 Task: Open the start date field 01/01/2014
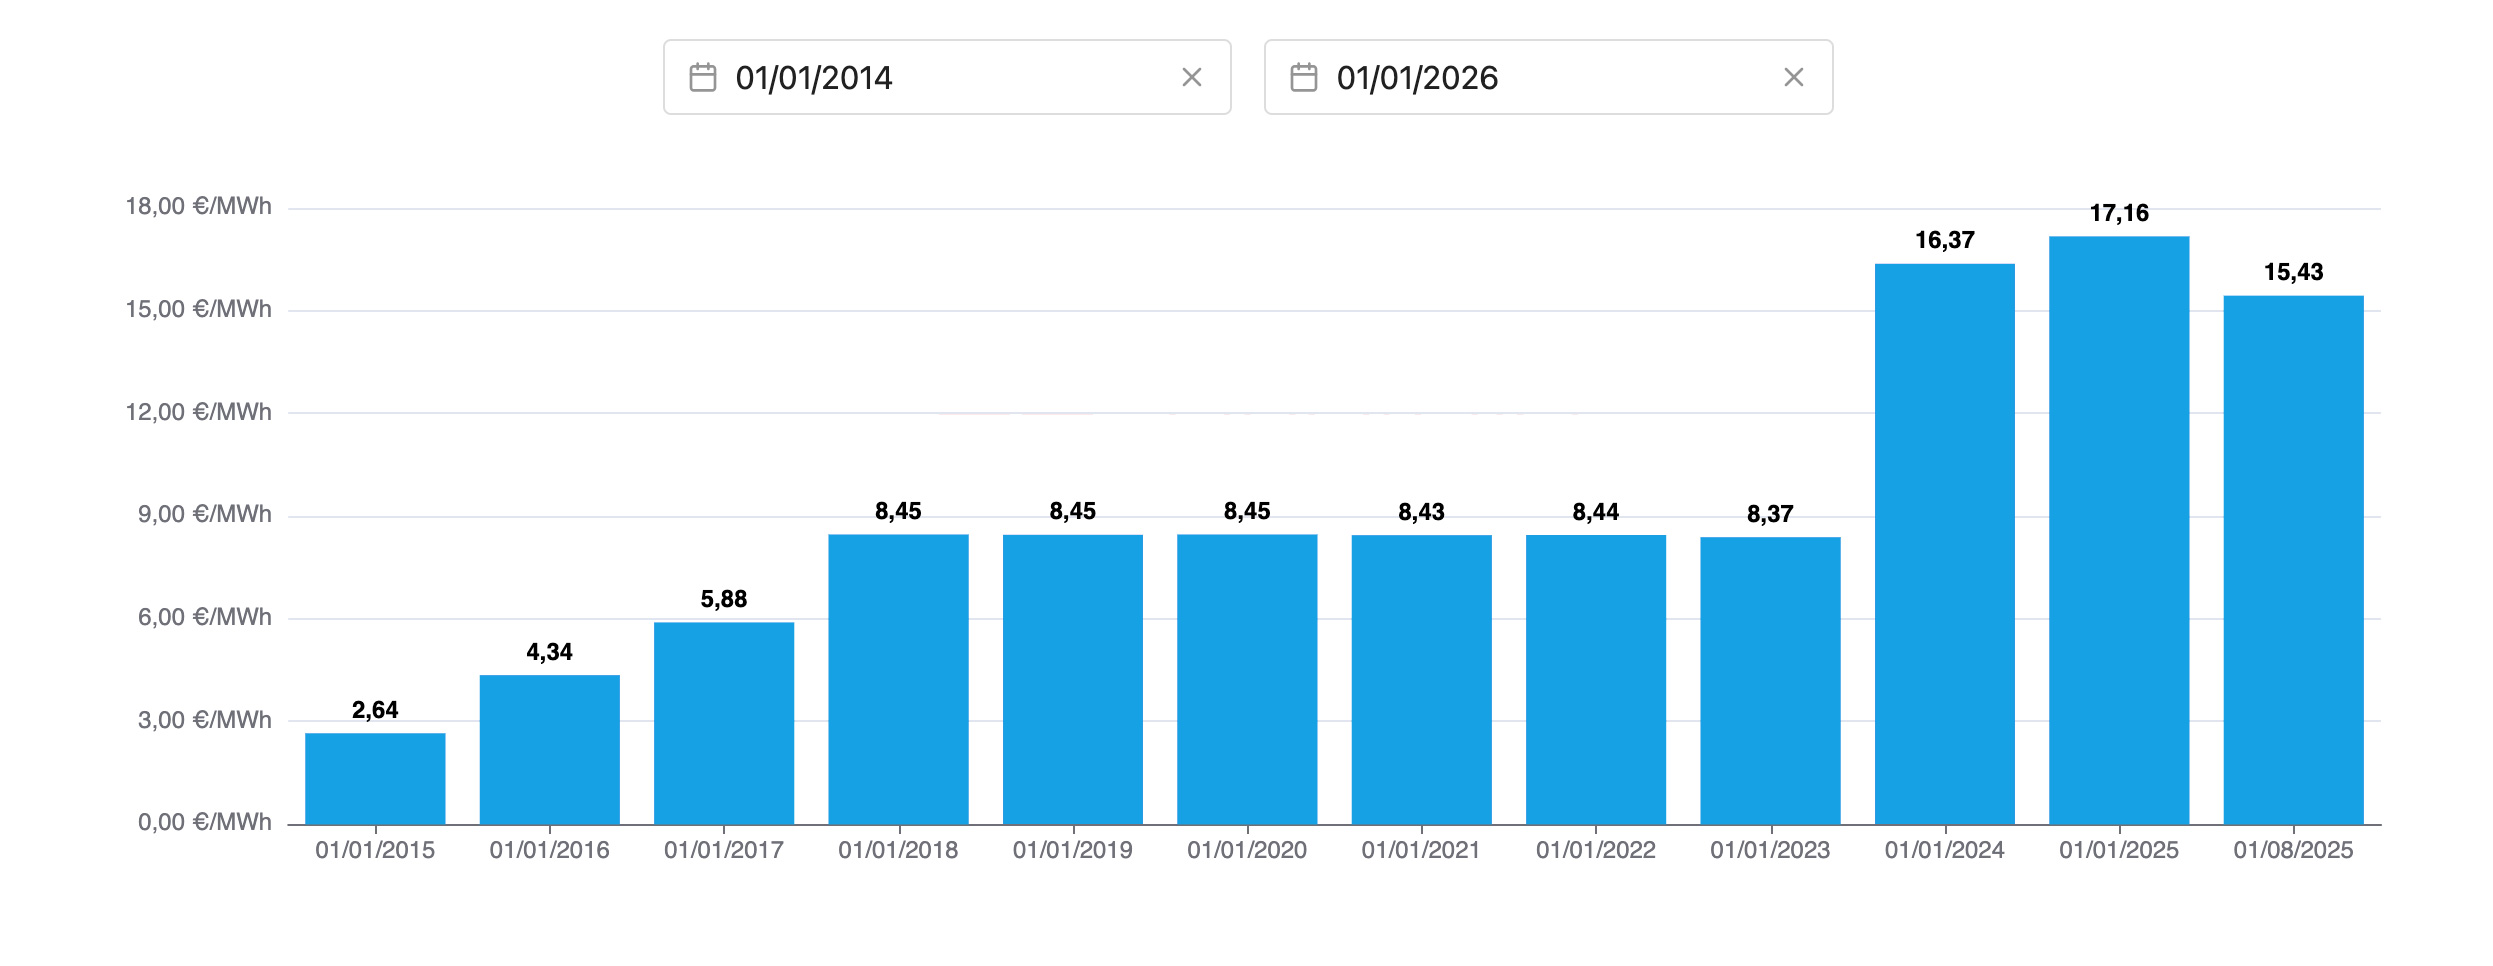tap(940, 78)
